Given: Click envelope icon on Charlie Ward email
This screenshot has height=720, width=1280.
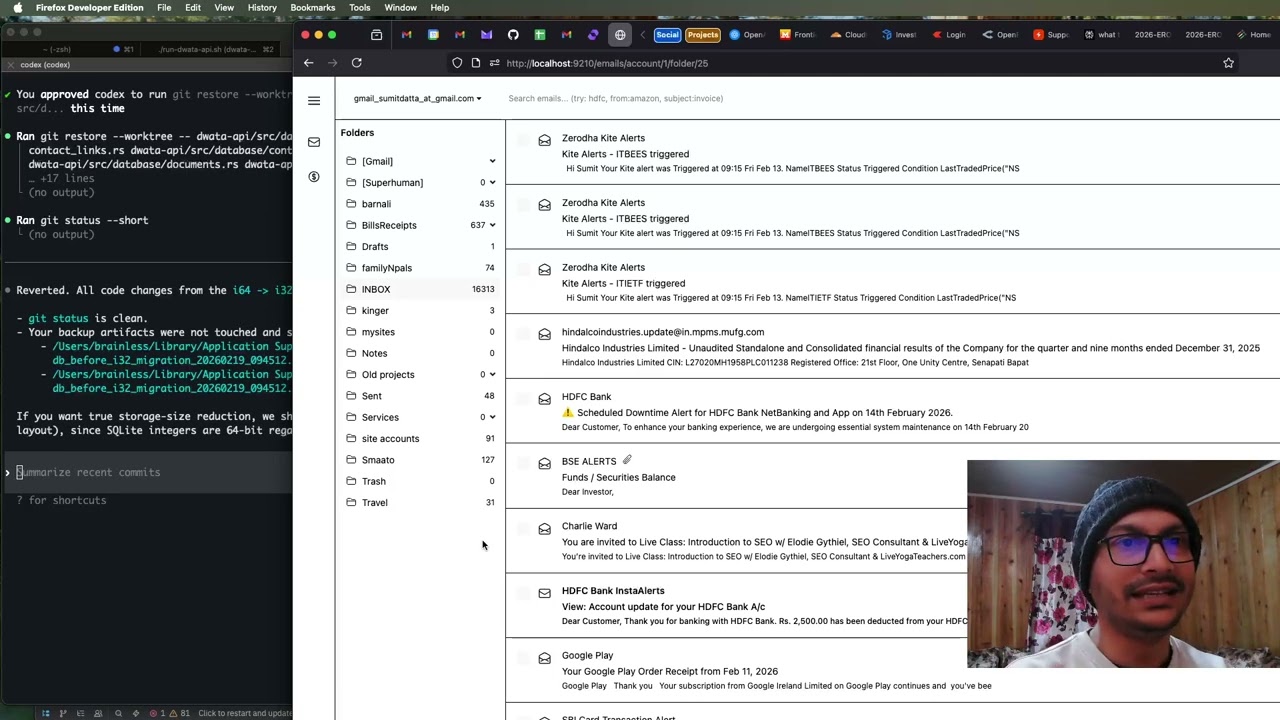Looking at the screenshot, I should click(544, 528).
